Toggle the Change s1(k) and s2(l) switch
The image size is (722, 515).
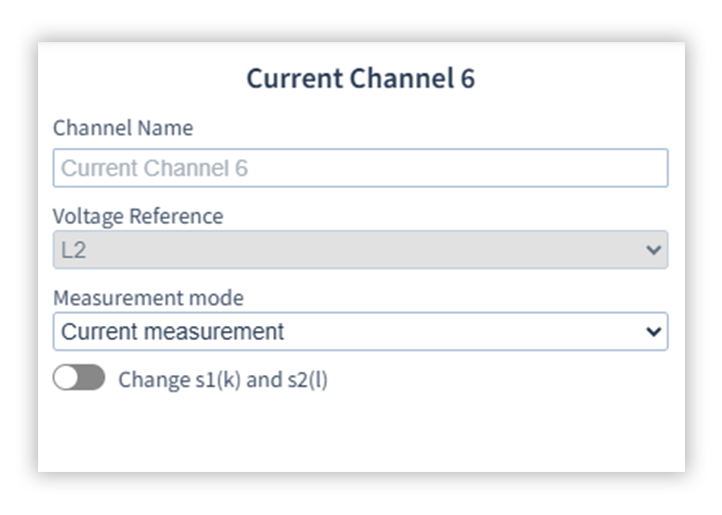coord(79,379)
